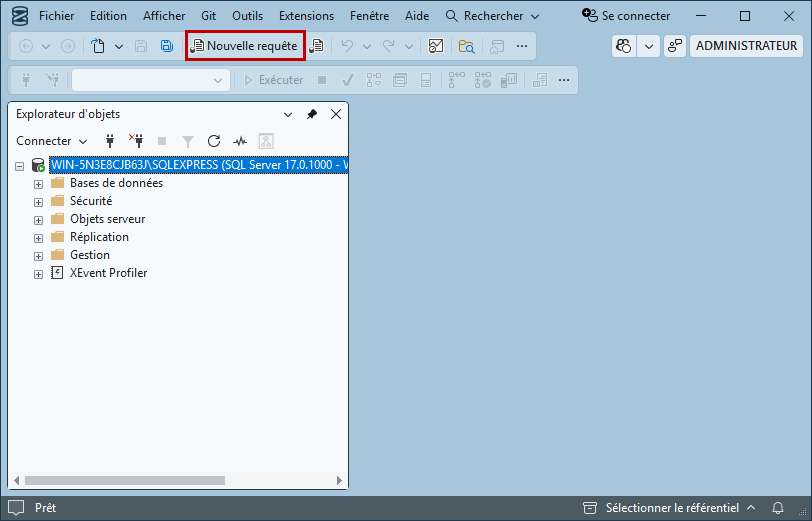The image size is (812, 521).
Task: Click the ADMINISTRATEUR button
Action: pyautogui.click(x=746, y=46)
